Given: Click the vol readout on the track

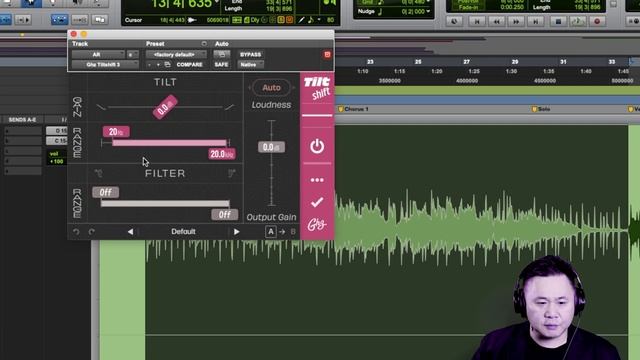Looking at the screenshot, I should [54, 154].
